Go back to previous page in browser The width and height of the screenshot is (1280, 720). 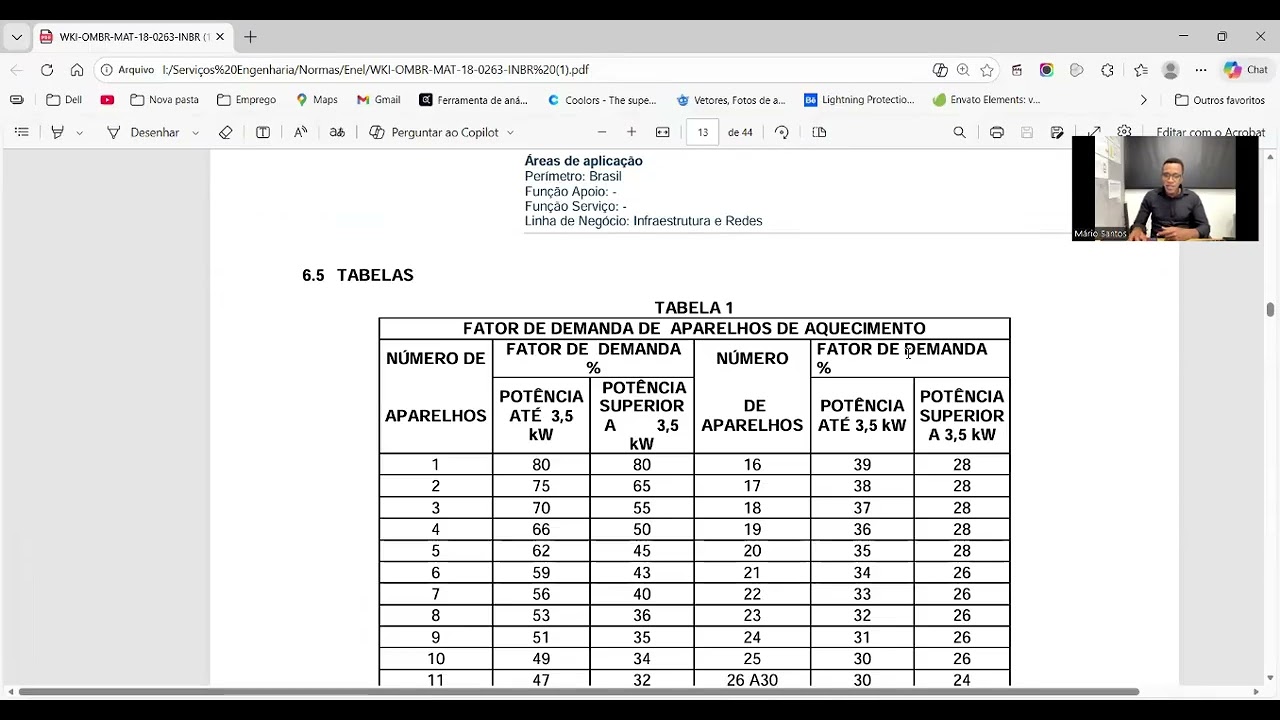pyautogui.click(x=17, y=70)
